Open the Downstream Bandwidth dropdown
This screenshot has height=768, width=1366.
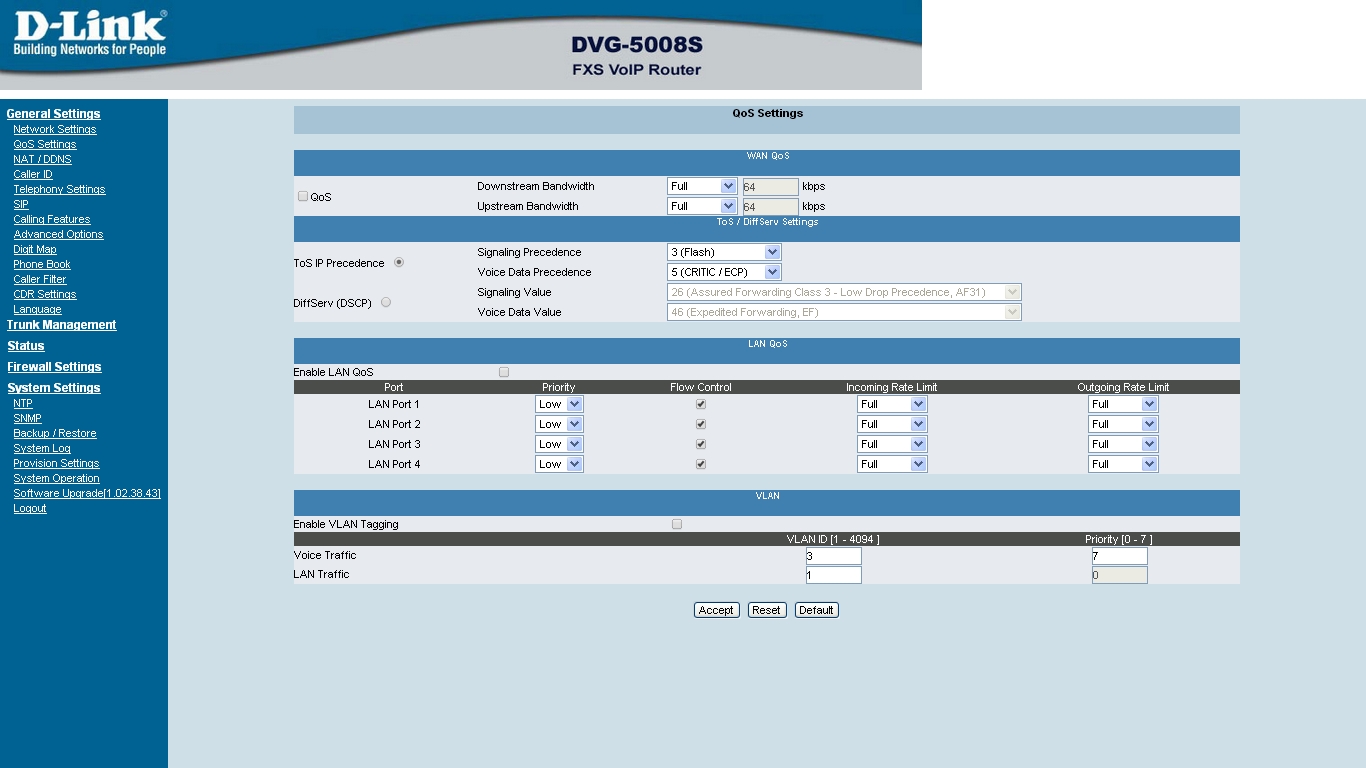[x=701, y=186]
